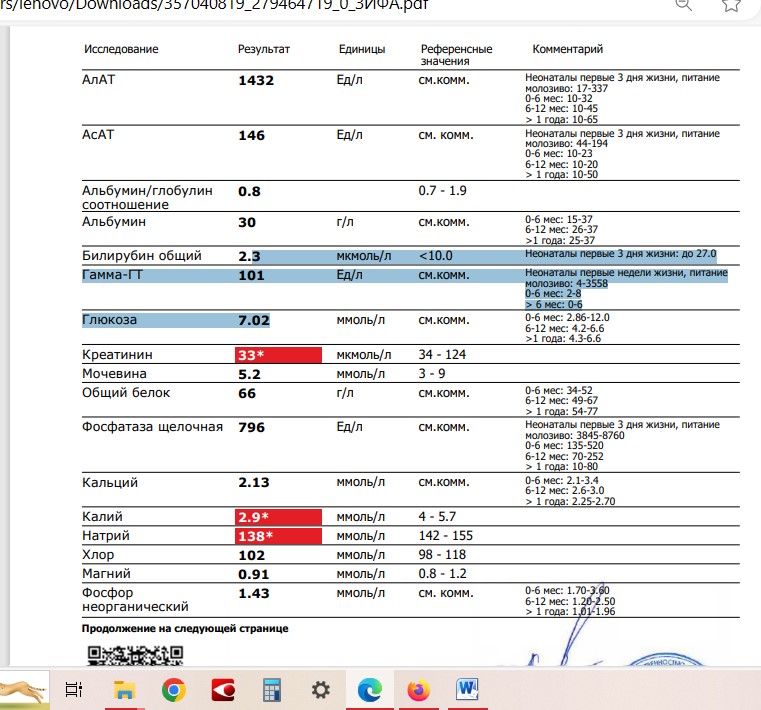Select the Альбумин result value 30
761x710 pixels.
coord(247,222)
